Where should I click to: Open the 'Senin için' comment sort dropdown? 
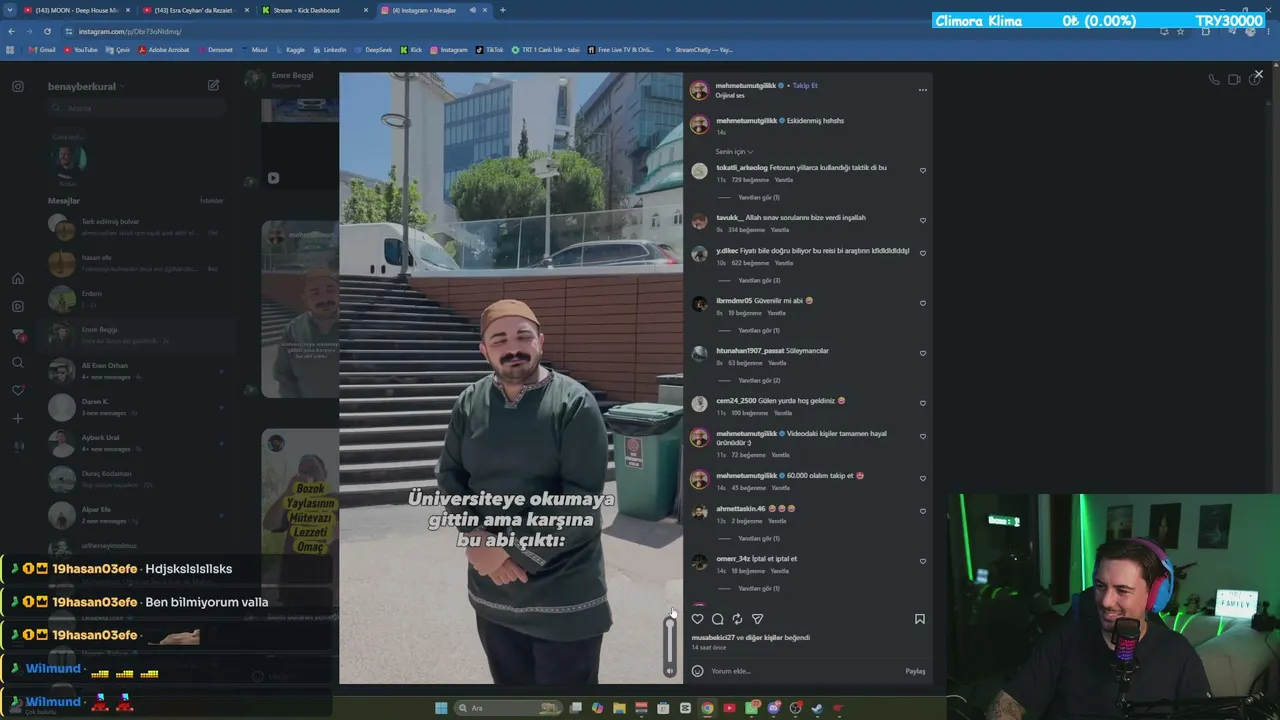[x=734, y=152]
